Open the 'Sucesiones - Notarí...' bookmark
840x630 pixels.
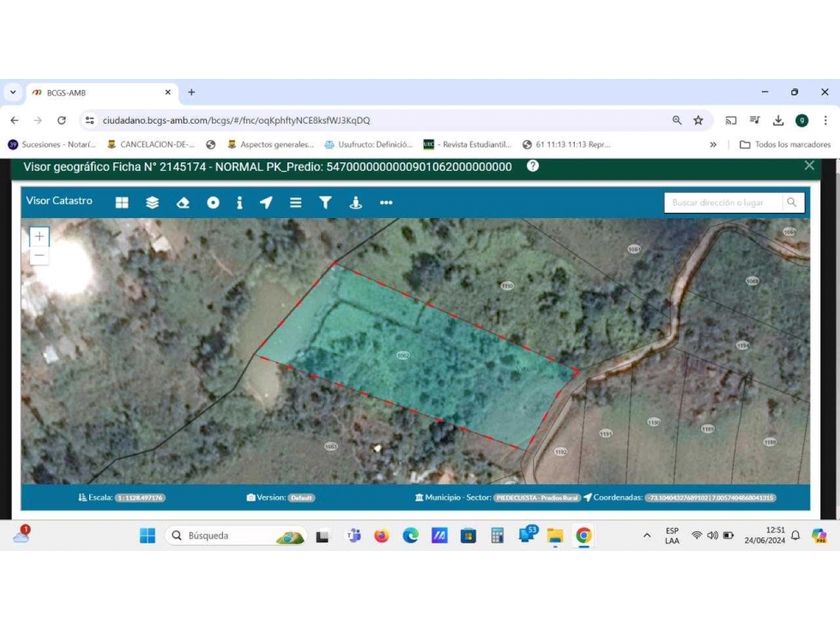pos(52,144)
